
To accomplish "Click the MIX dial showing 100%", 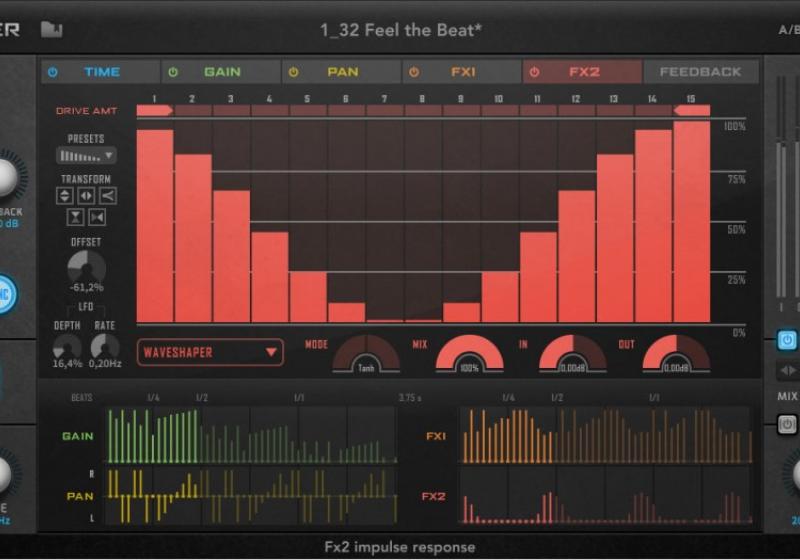I will (469, 353).
